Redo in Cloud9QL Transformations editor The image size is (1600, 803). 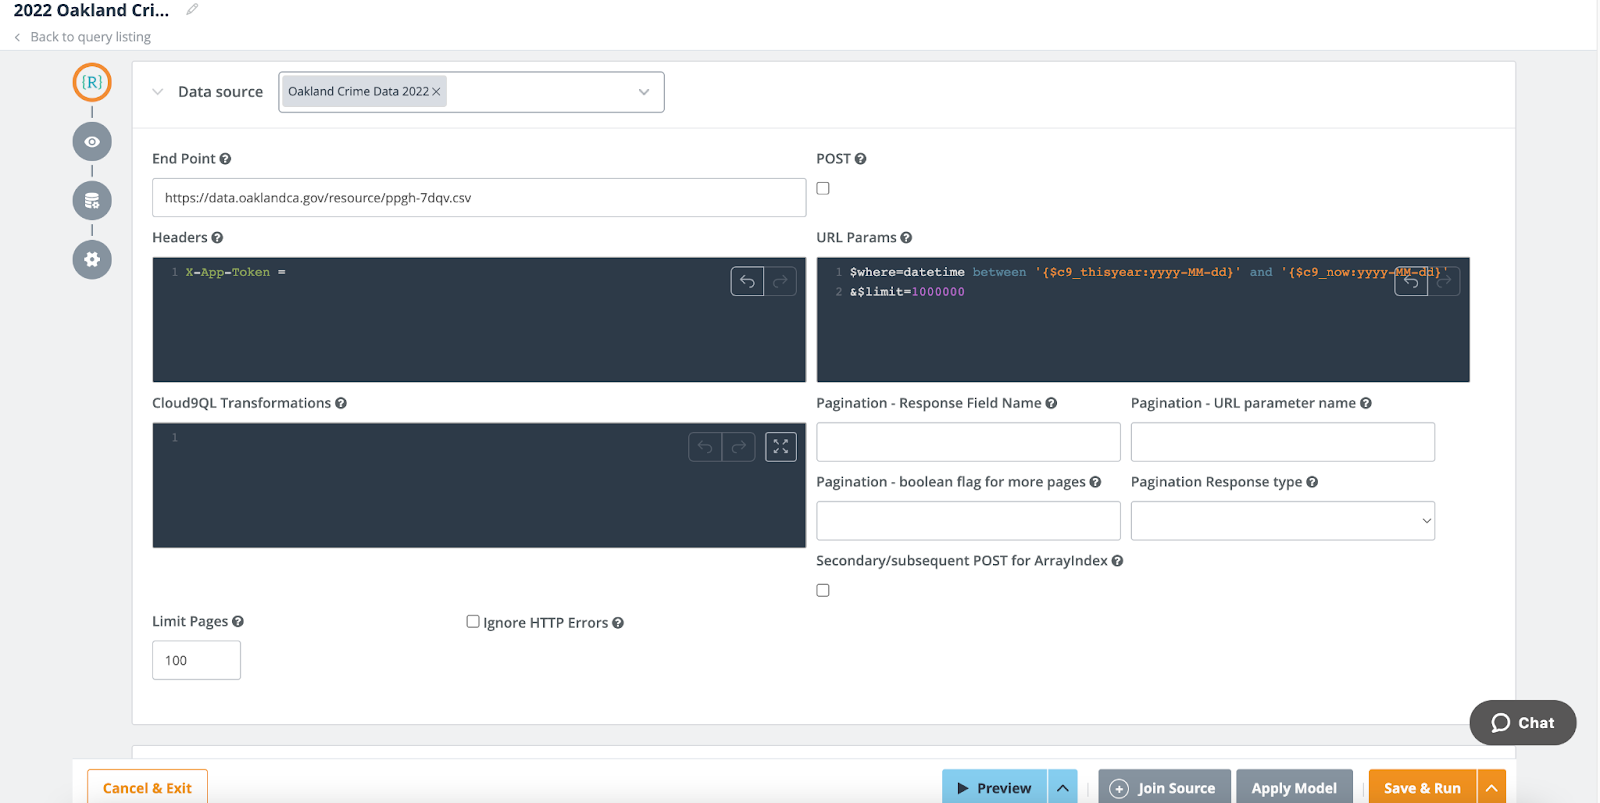[x=738, y=447]
